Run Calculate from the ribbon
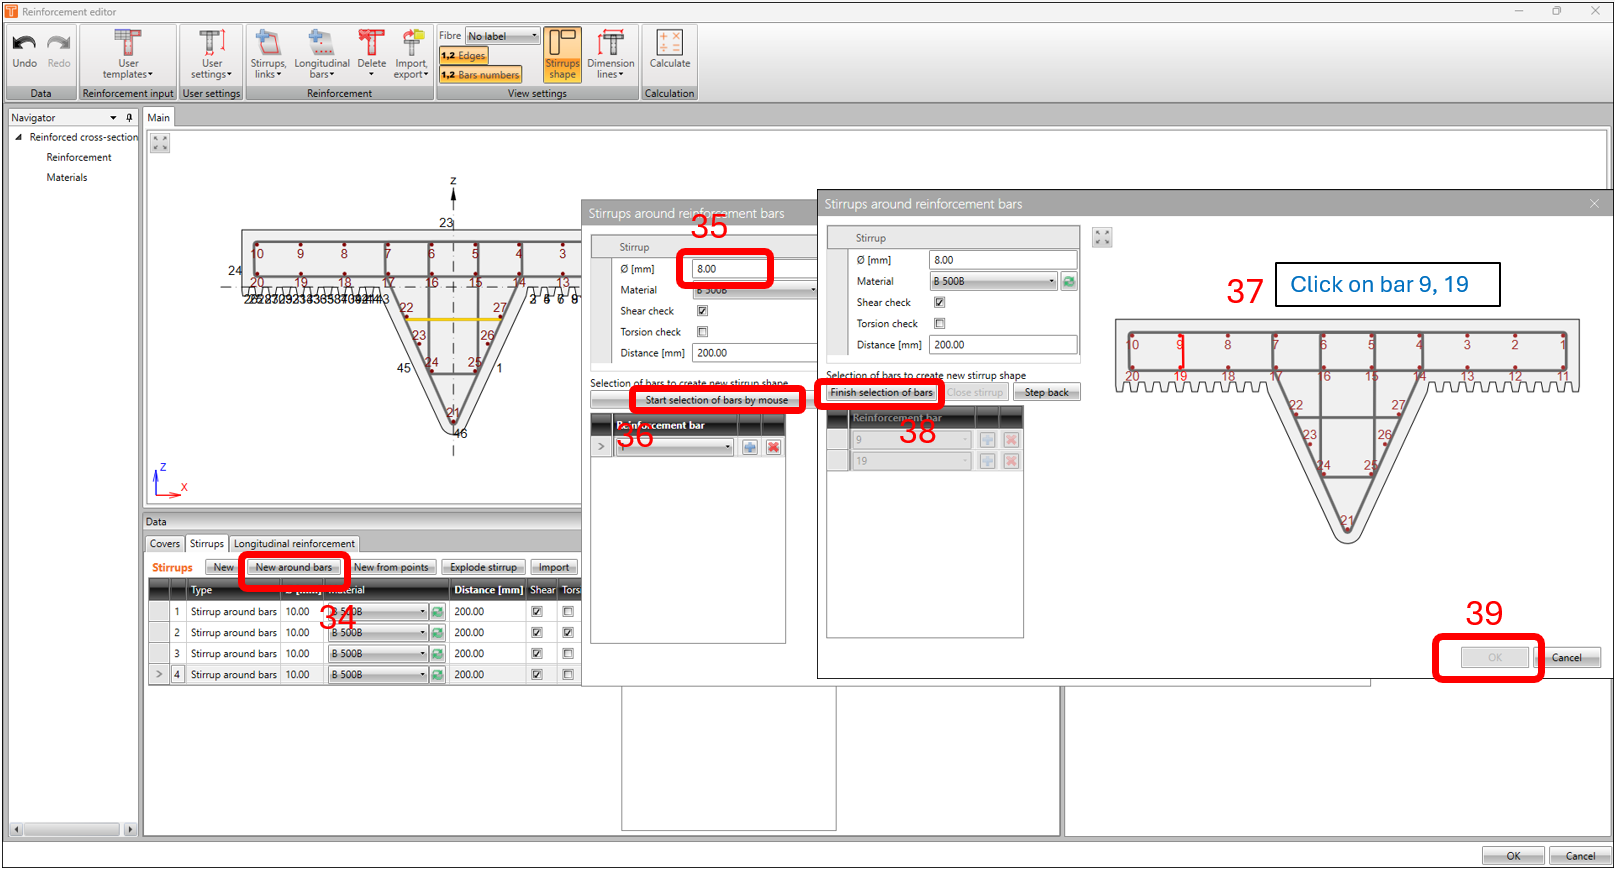 click(670, 50)
